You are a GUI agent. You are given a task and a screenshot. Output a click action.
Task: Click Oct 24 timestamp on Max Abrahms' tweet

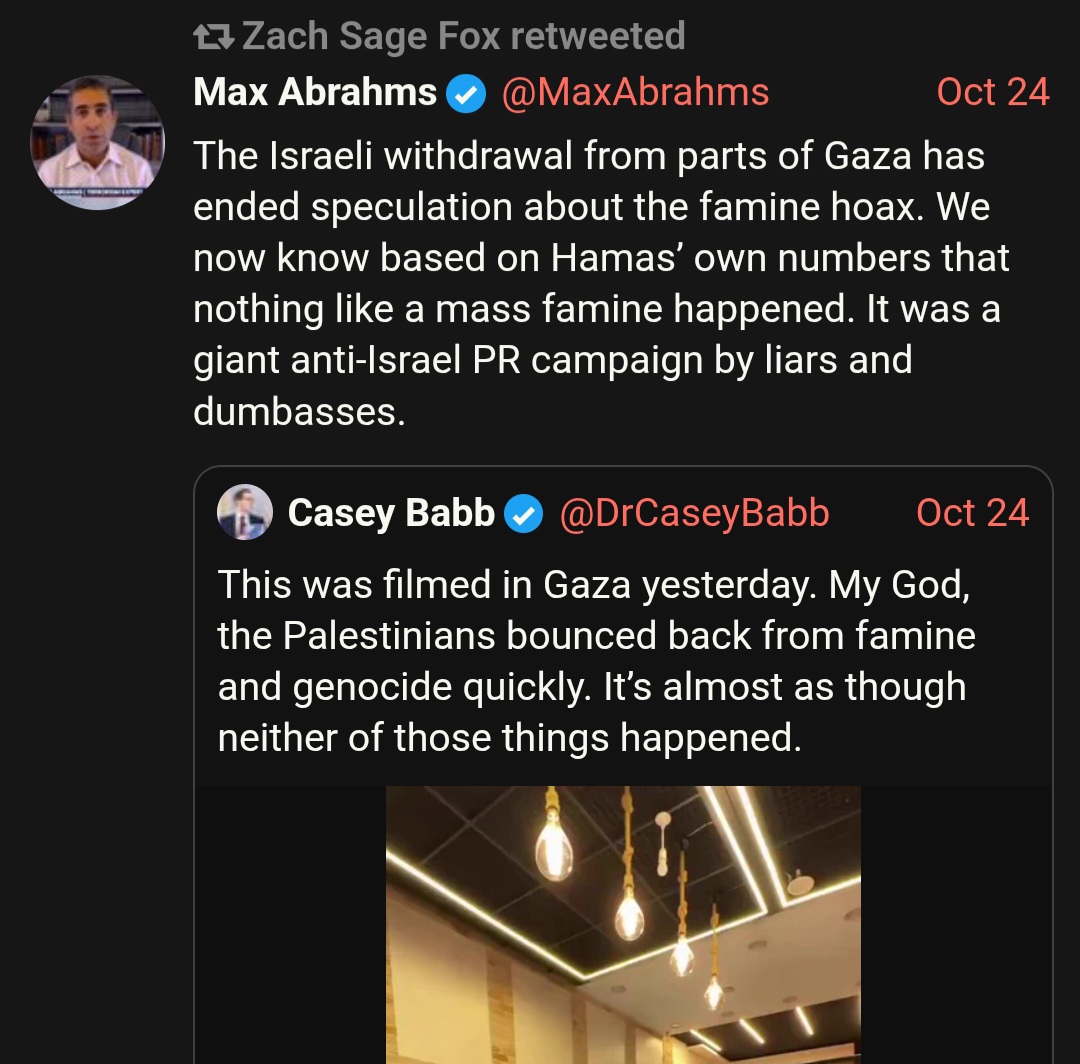coord(992,93)
